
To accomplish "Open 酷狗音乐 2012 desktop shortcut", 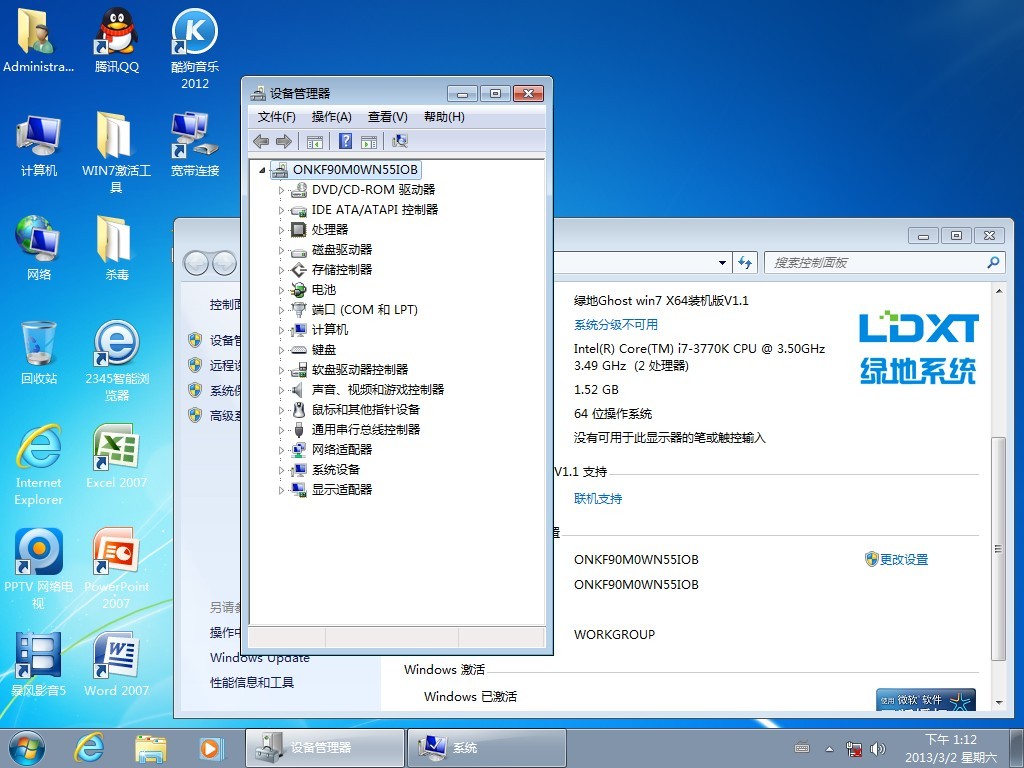I will point(195,48).
